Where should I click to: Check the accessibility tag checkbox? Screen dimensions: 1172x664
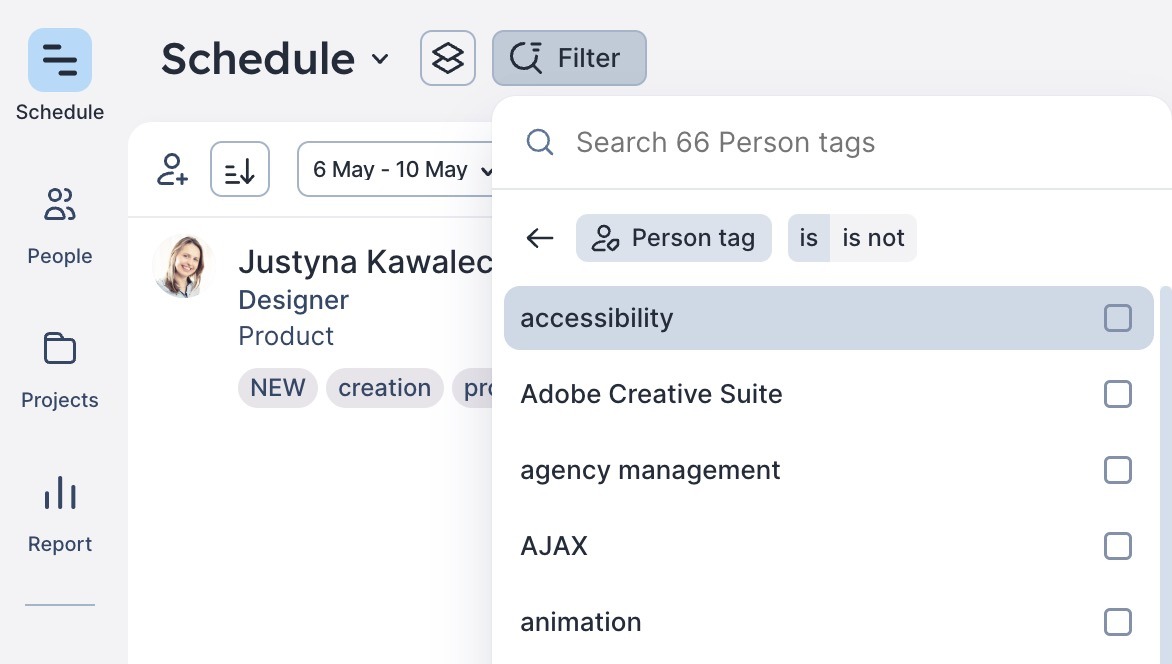tap(1117, 318)
